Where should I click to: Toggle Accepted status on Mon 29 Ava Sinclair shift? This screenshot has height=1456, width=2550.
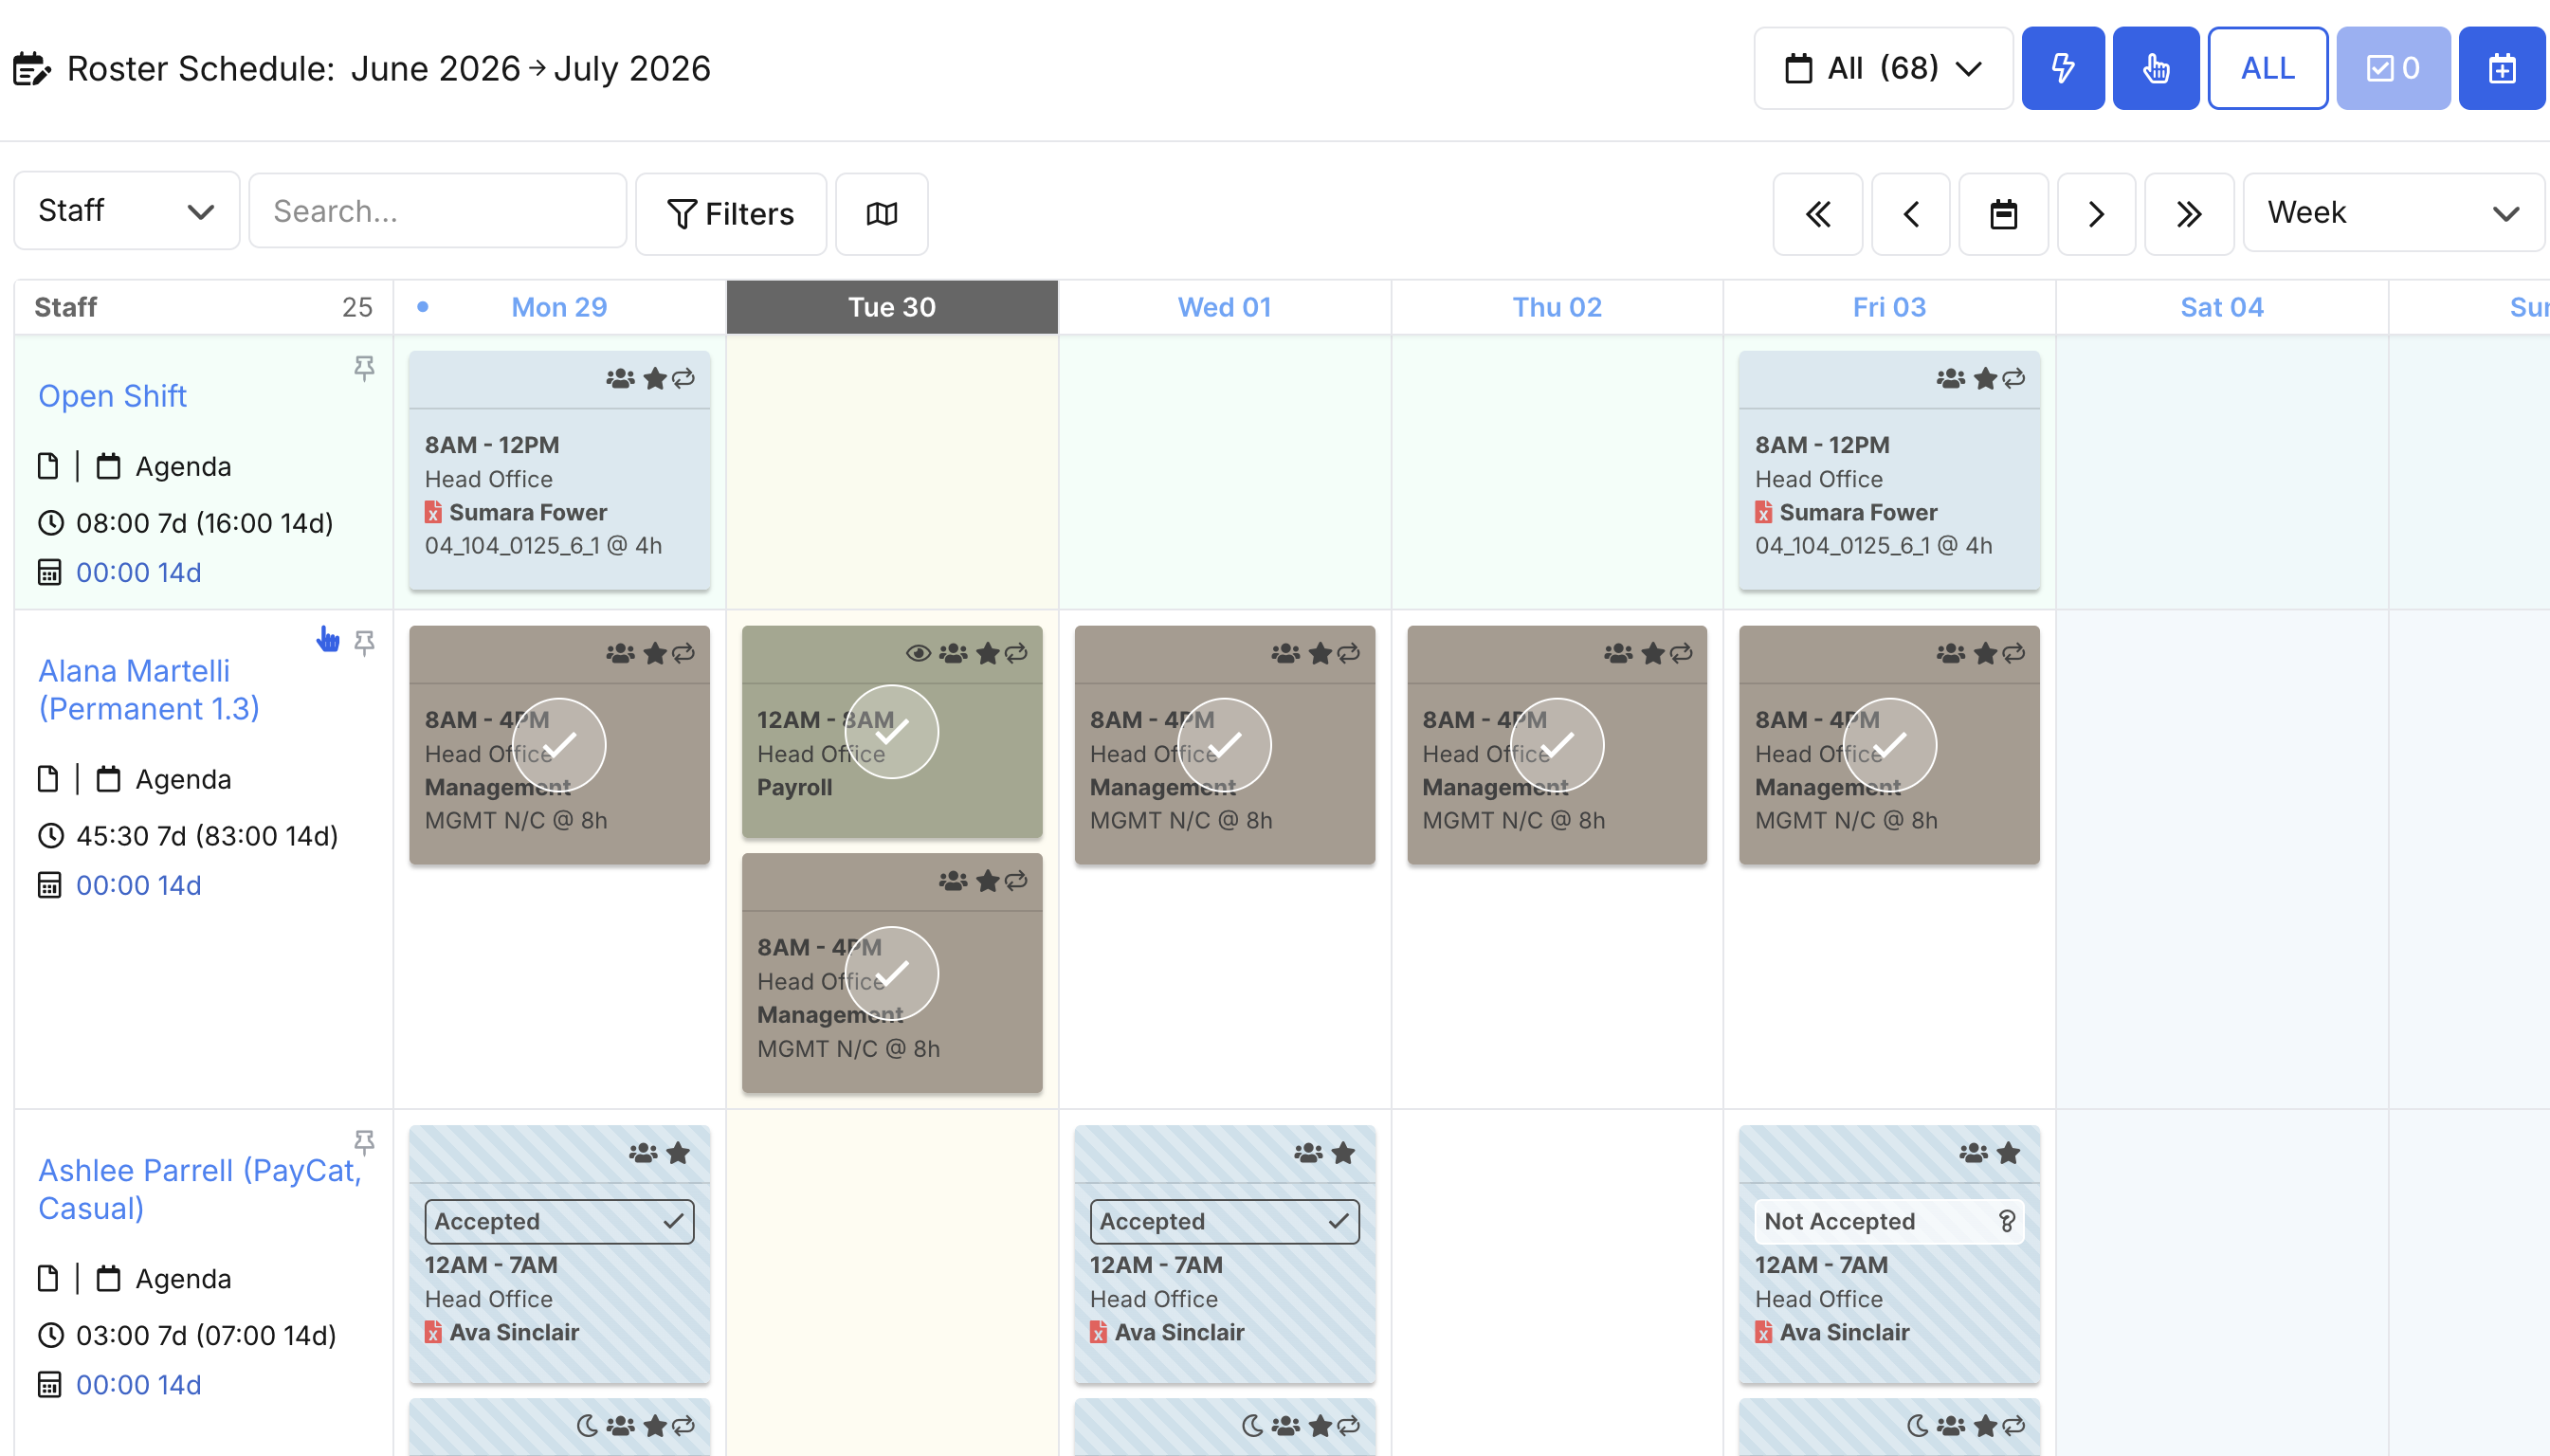(x=559, y=1221)
